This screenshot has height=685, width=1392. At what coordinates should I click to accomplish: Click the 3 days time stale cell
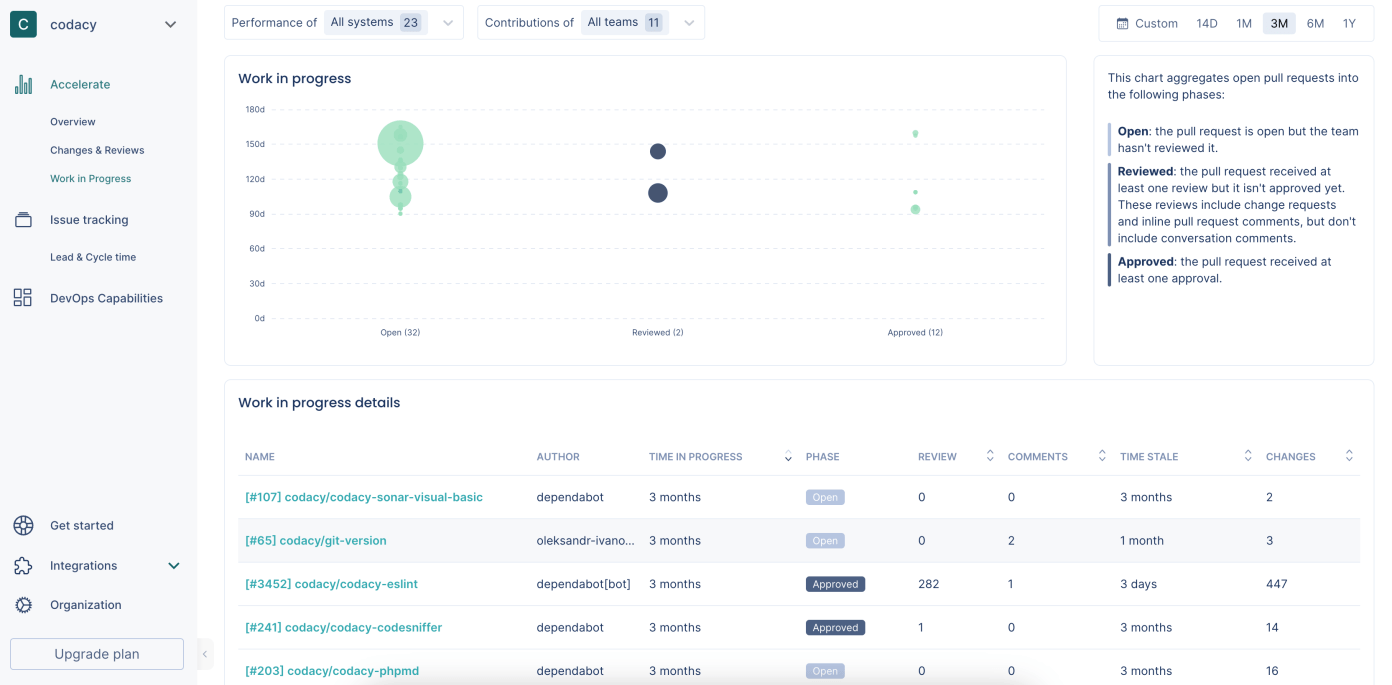click(x=1138, y=584)
